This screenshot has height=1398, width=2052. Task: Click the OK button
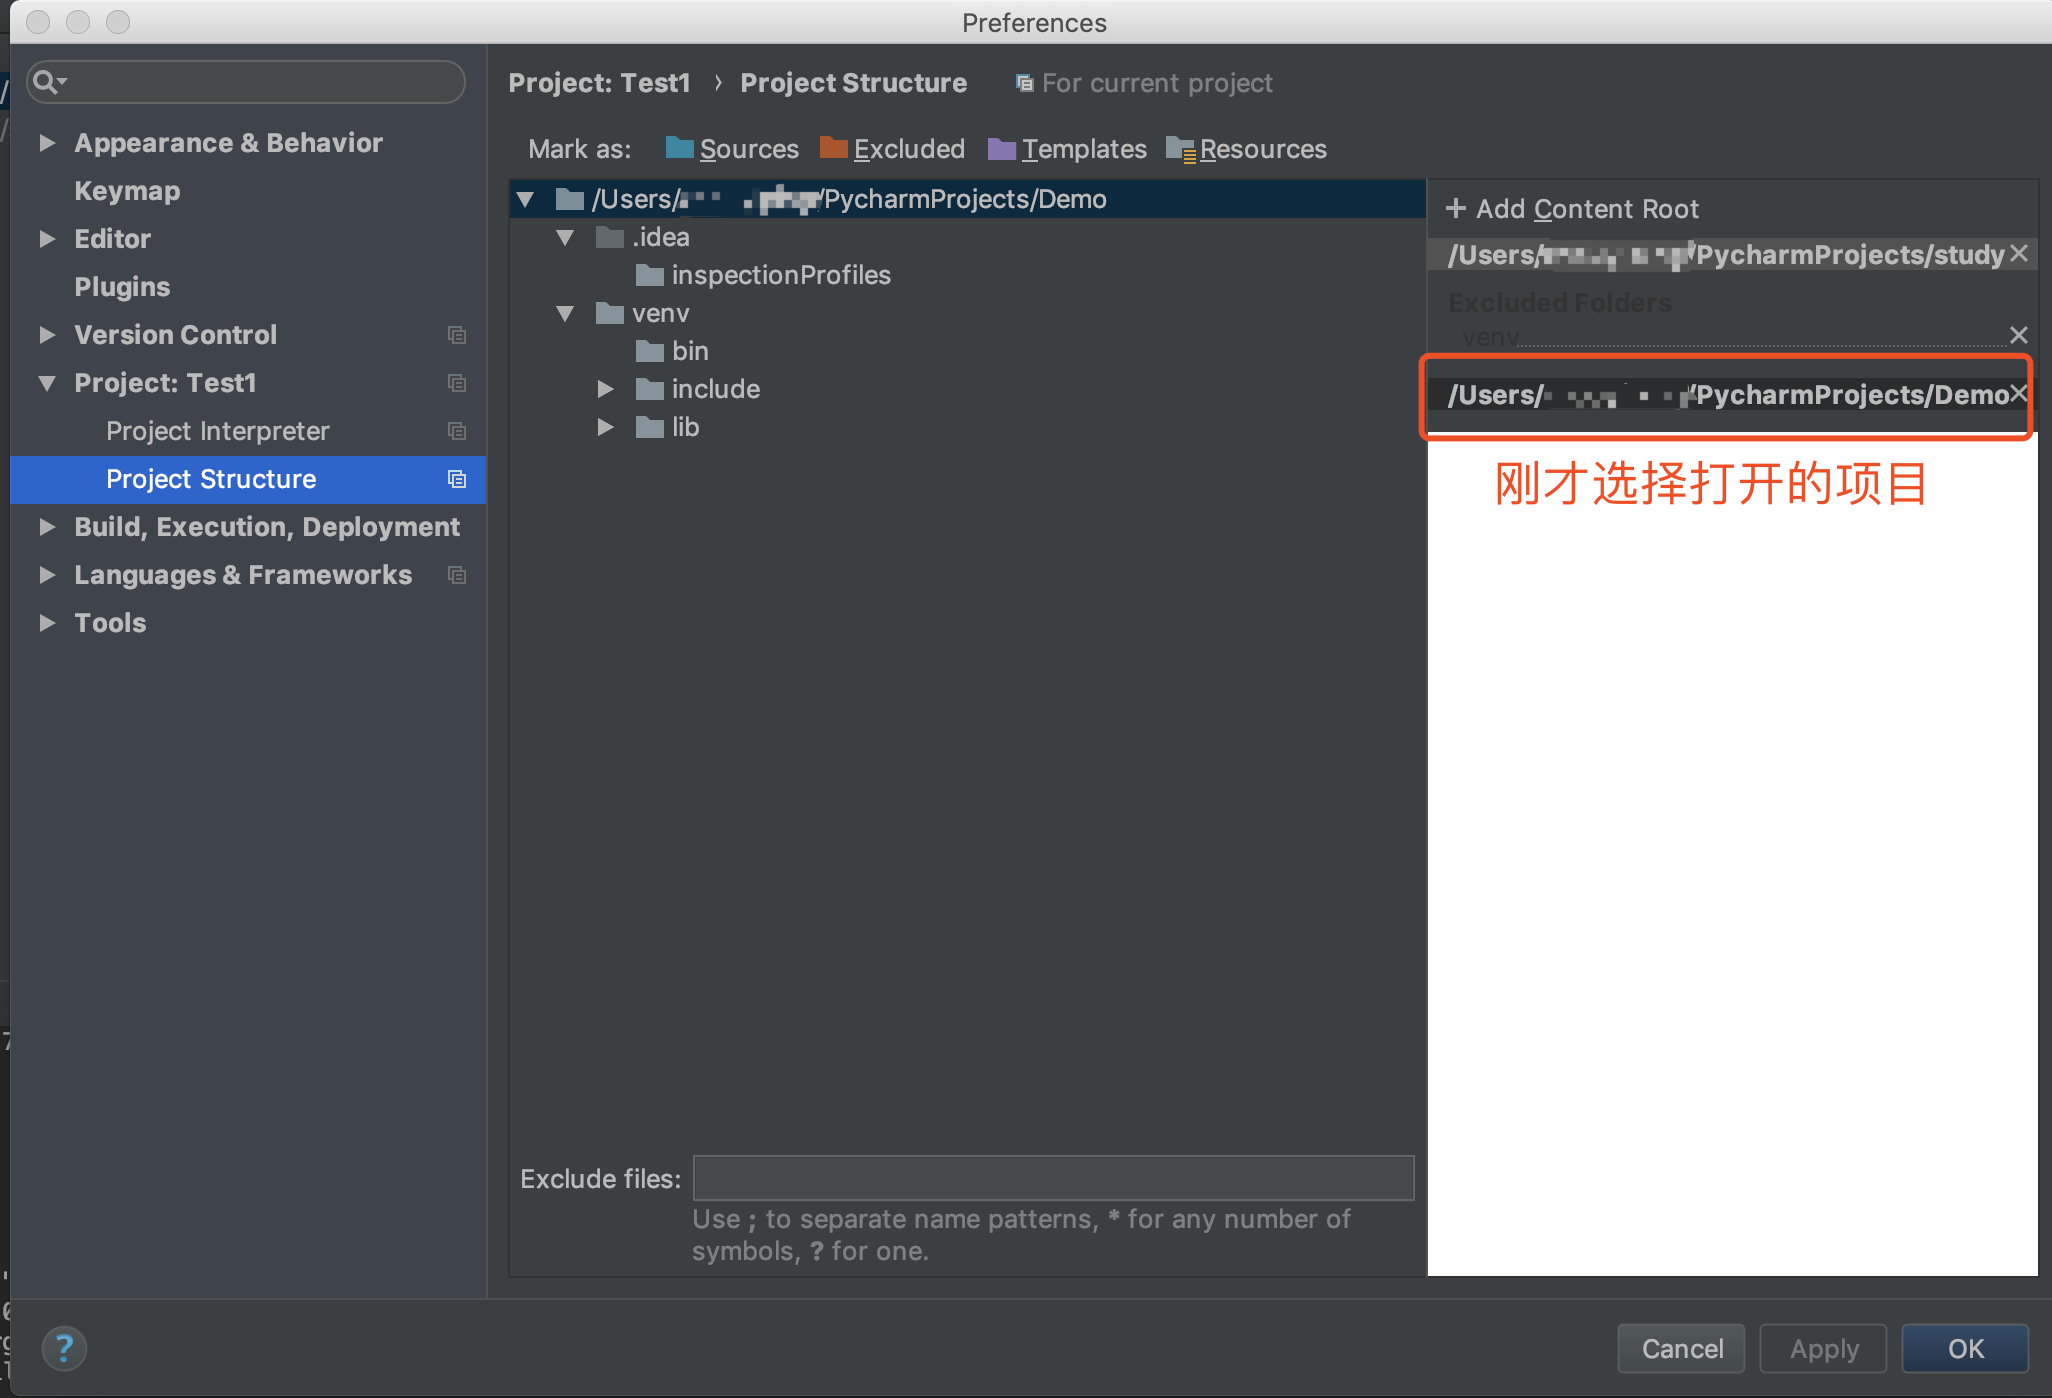pyautogui.click(x=1963, y=1348)
